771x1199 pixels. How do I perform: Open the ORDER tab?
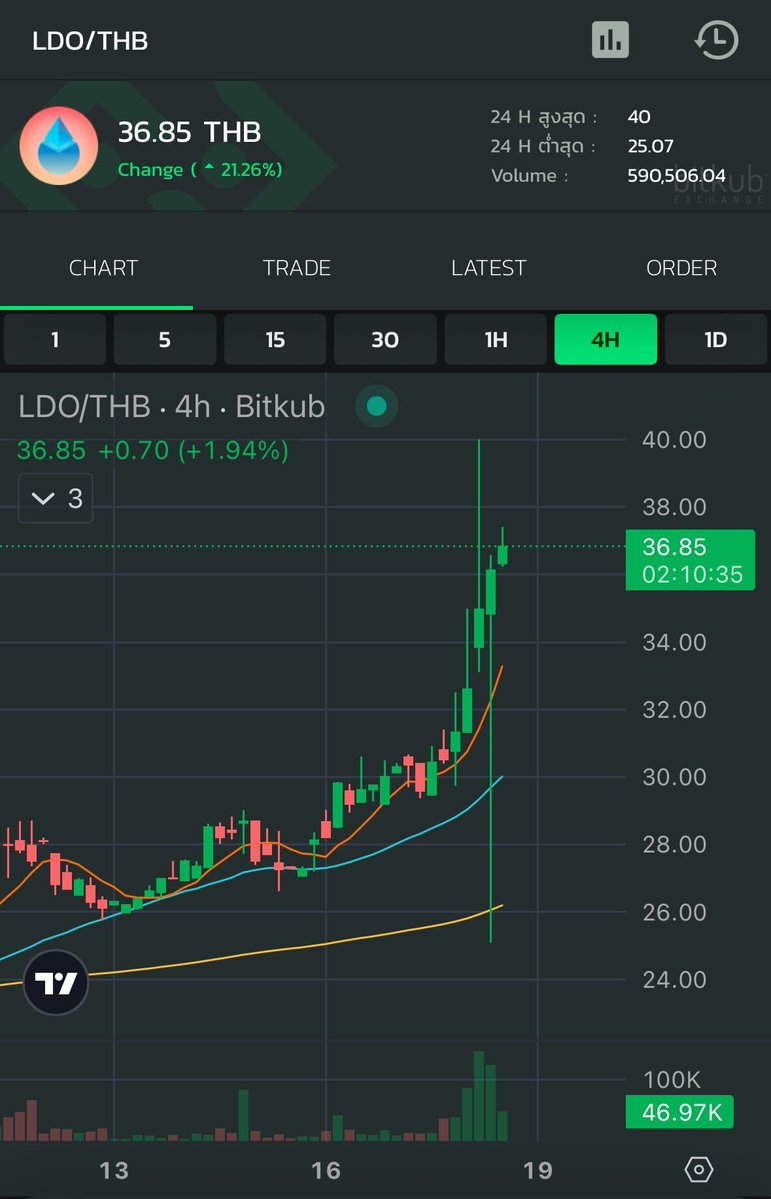click(682, 268)
